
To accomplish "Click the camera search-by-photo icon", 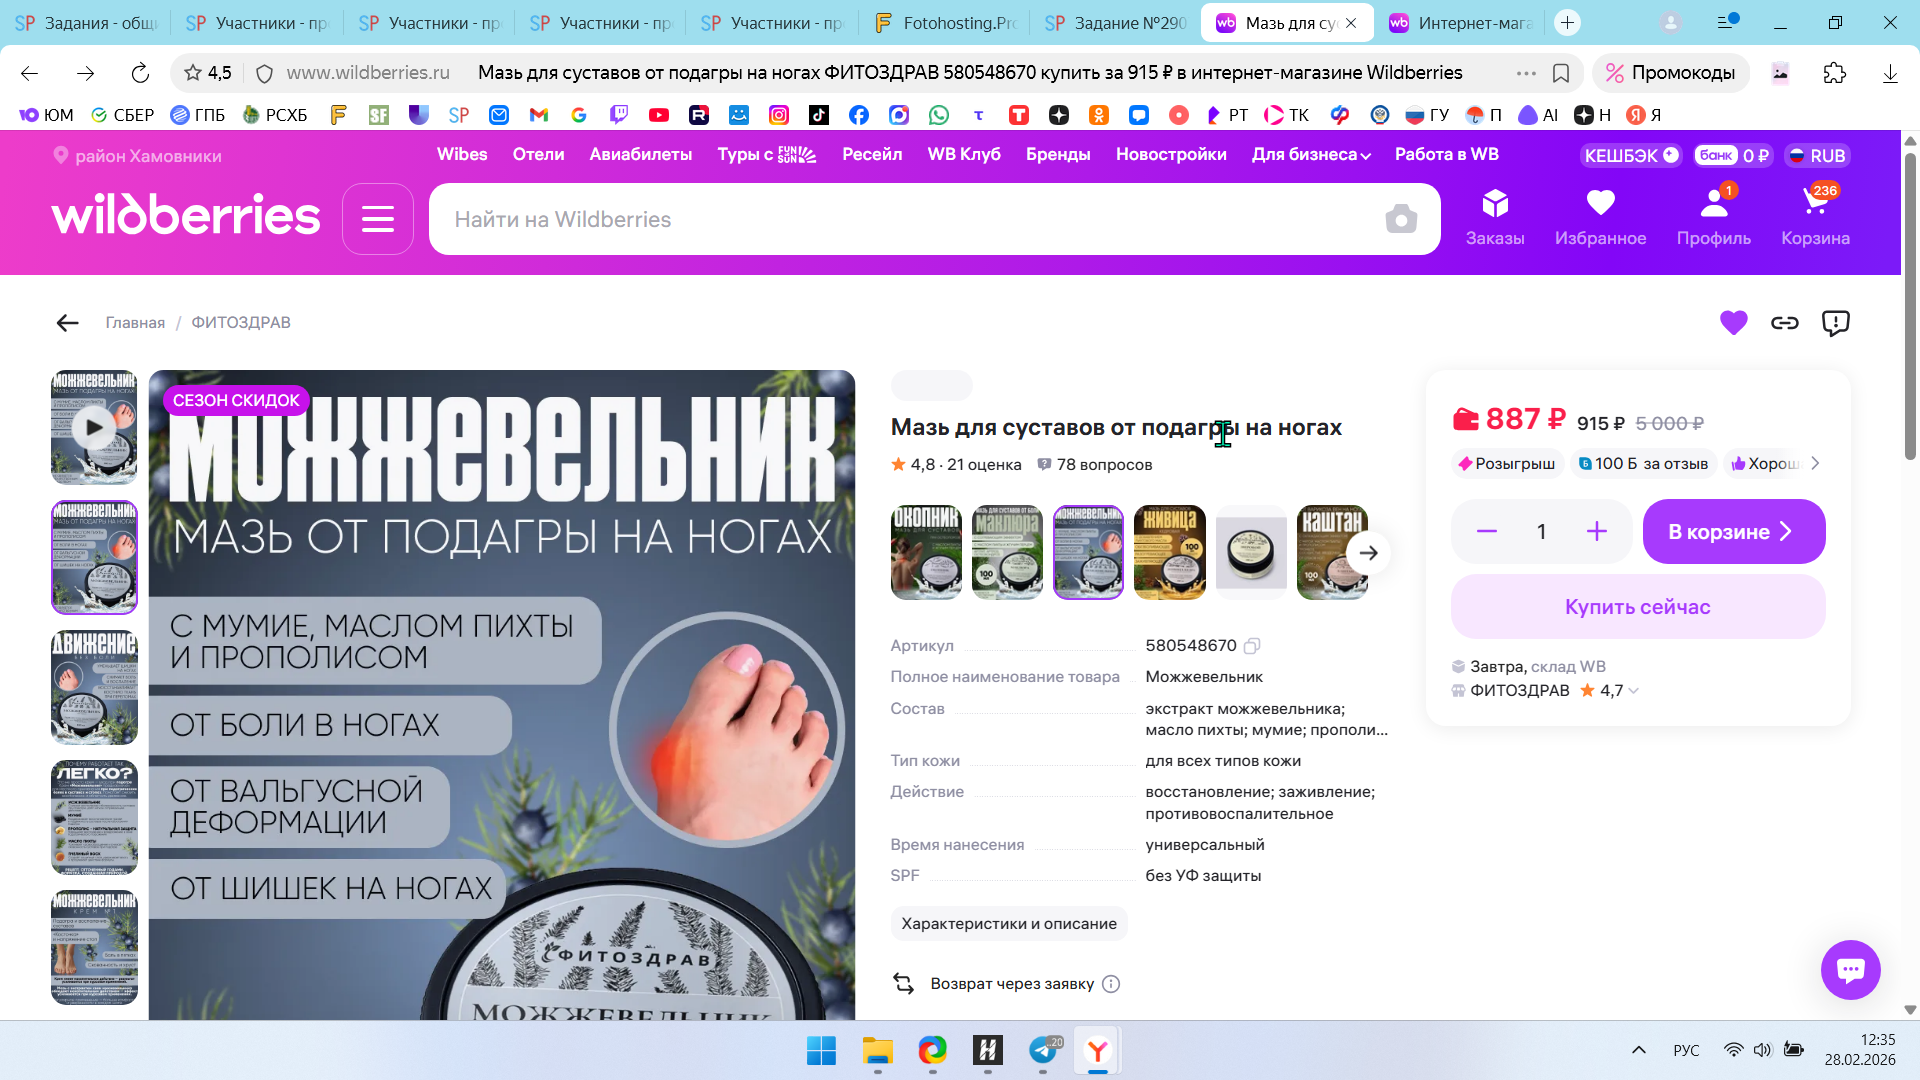I will click(x=1401, y=219).
